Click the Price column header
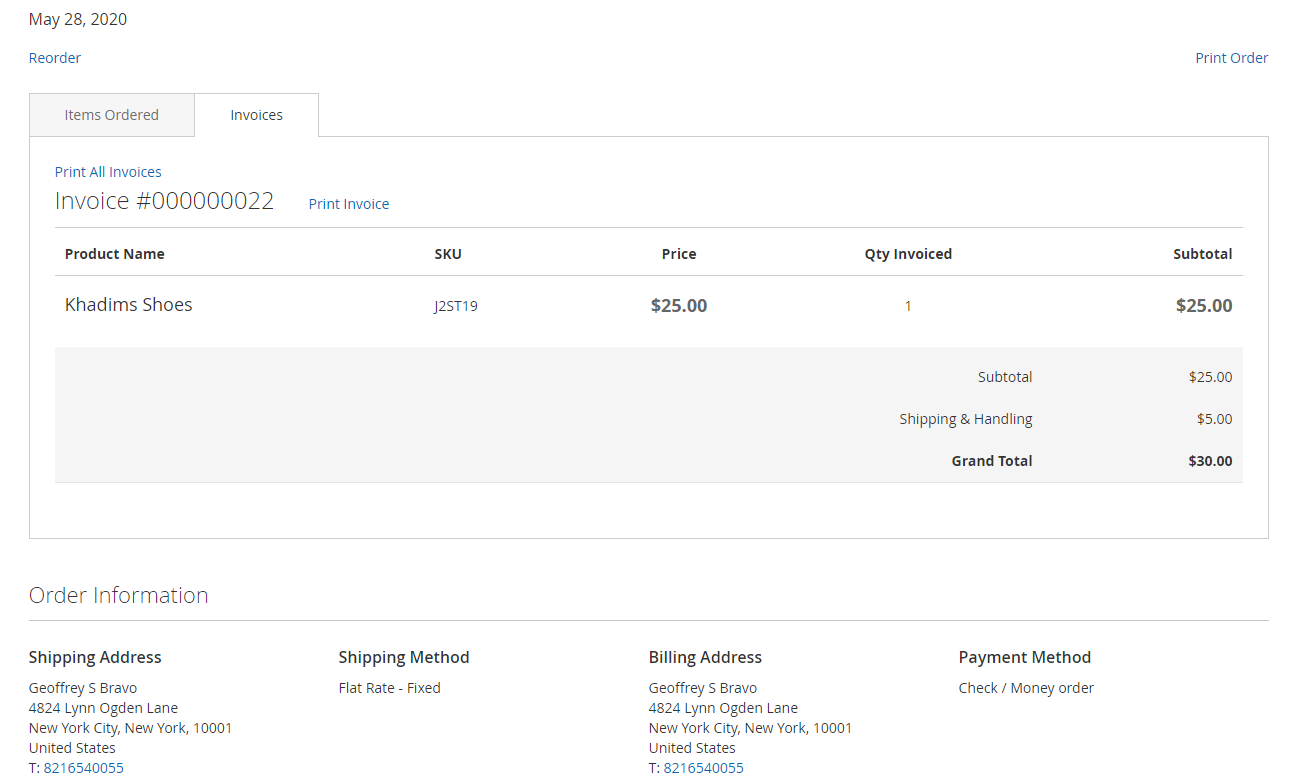Image resolution: width=1310 pixels, height=780 pixels. pos(679,254)
